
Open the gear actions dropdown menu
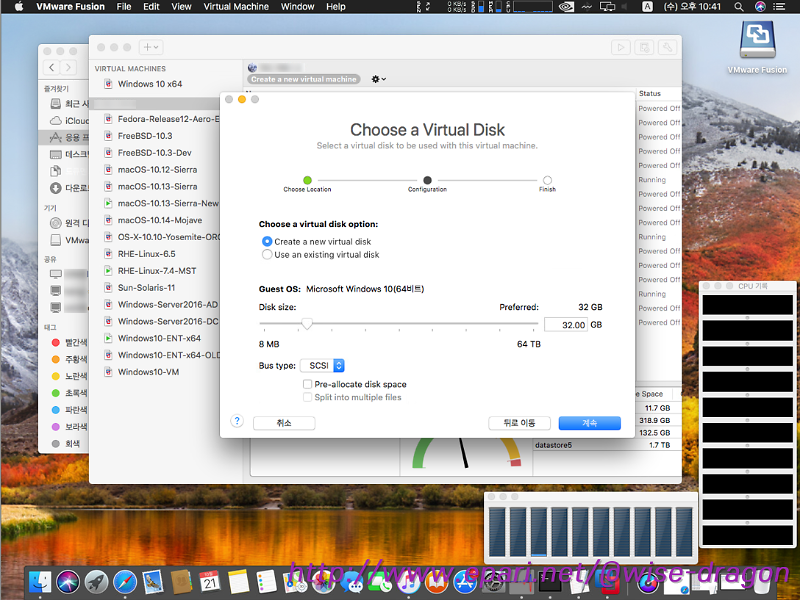(379, 79)
